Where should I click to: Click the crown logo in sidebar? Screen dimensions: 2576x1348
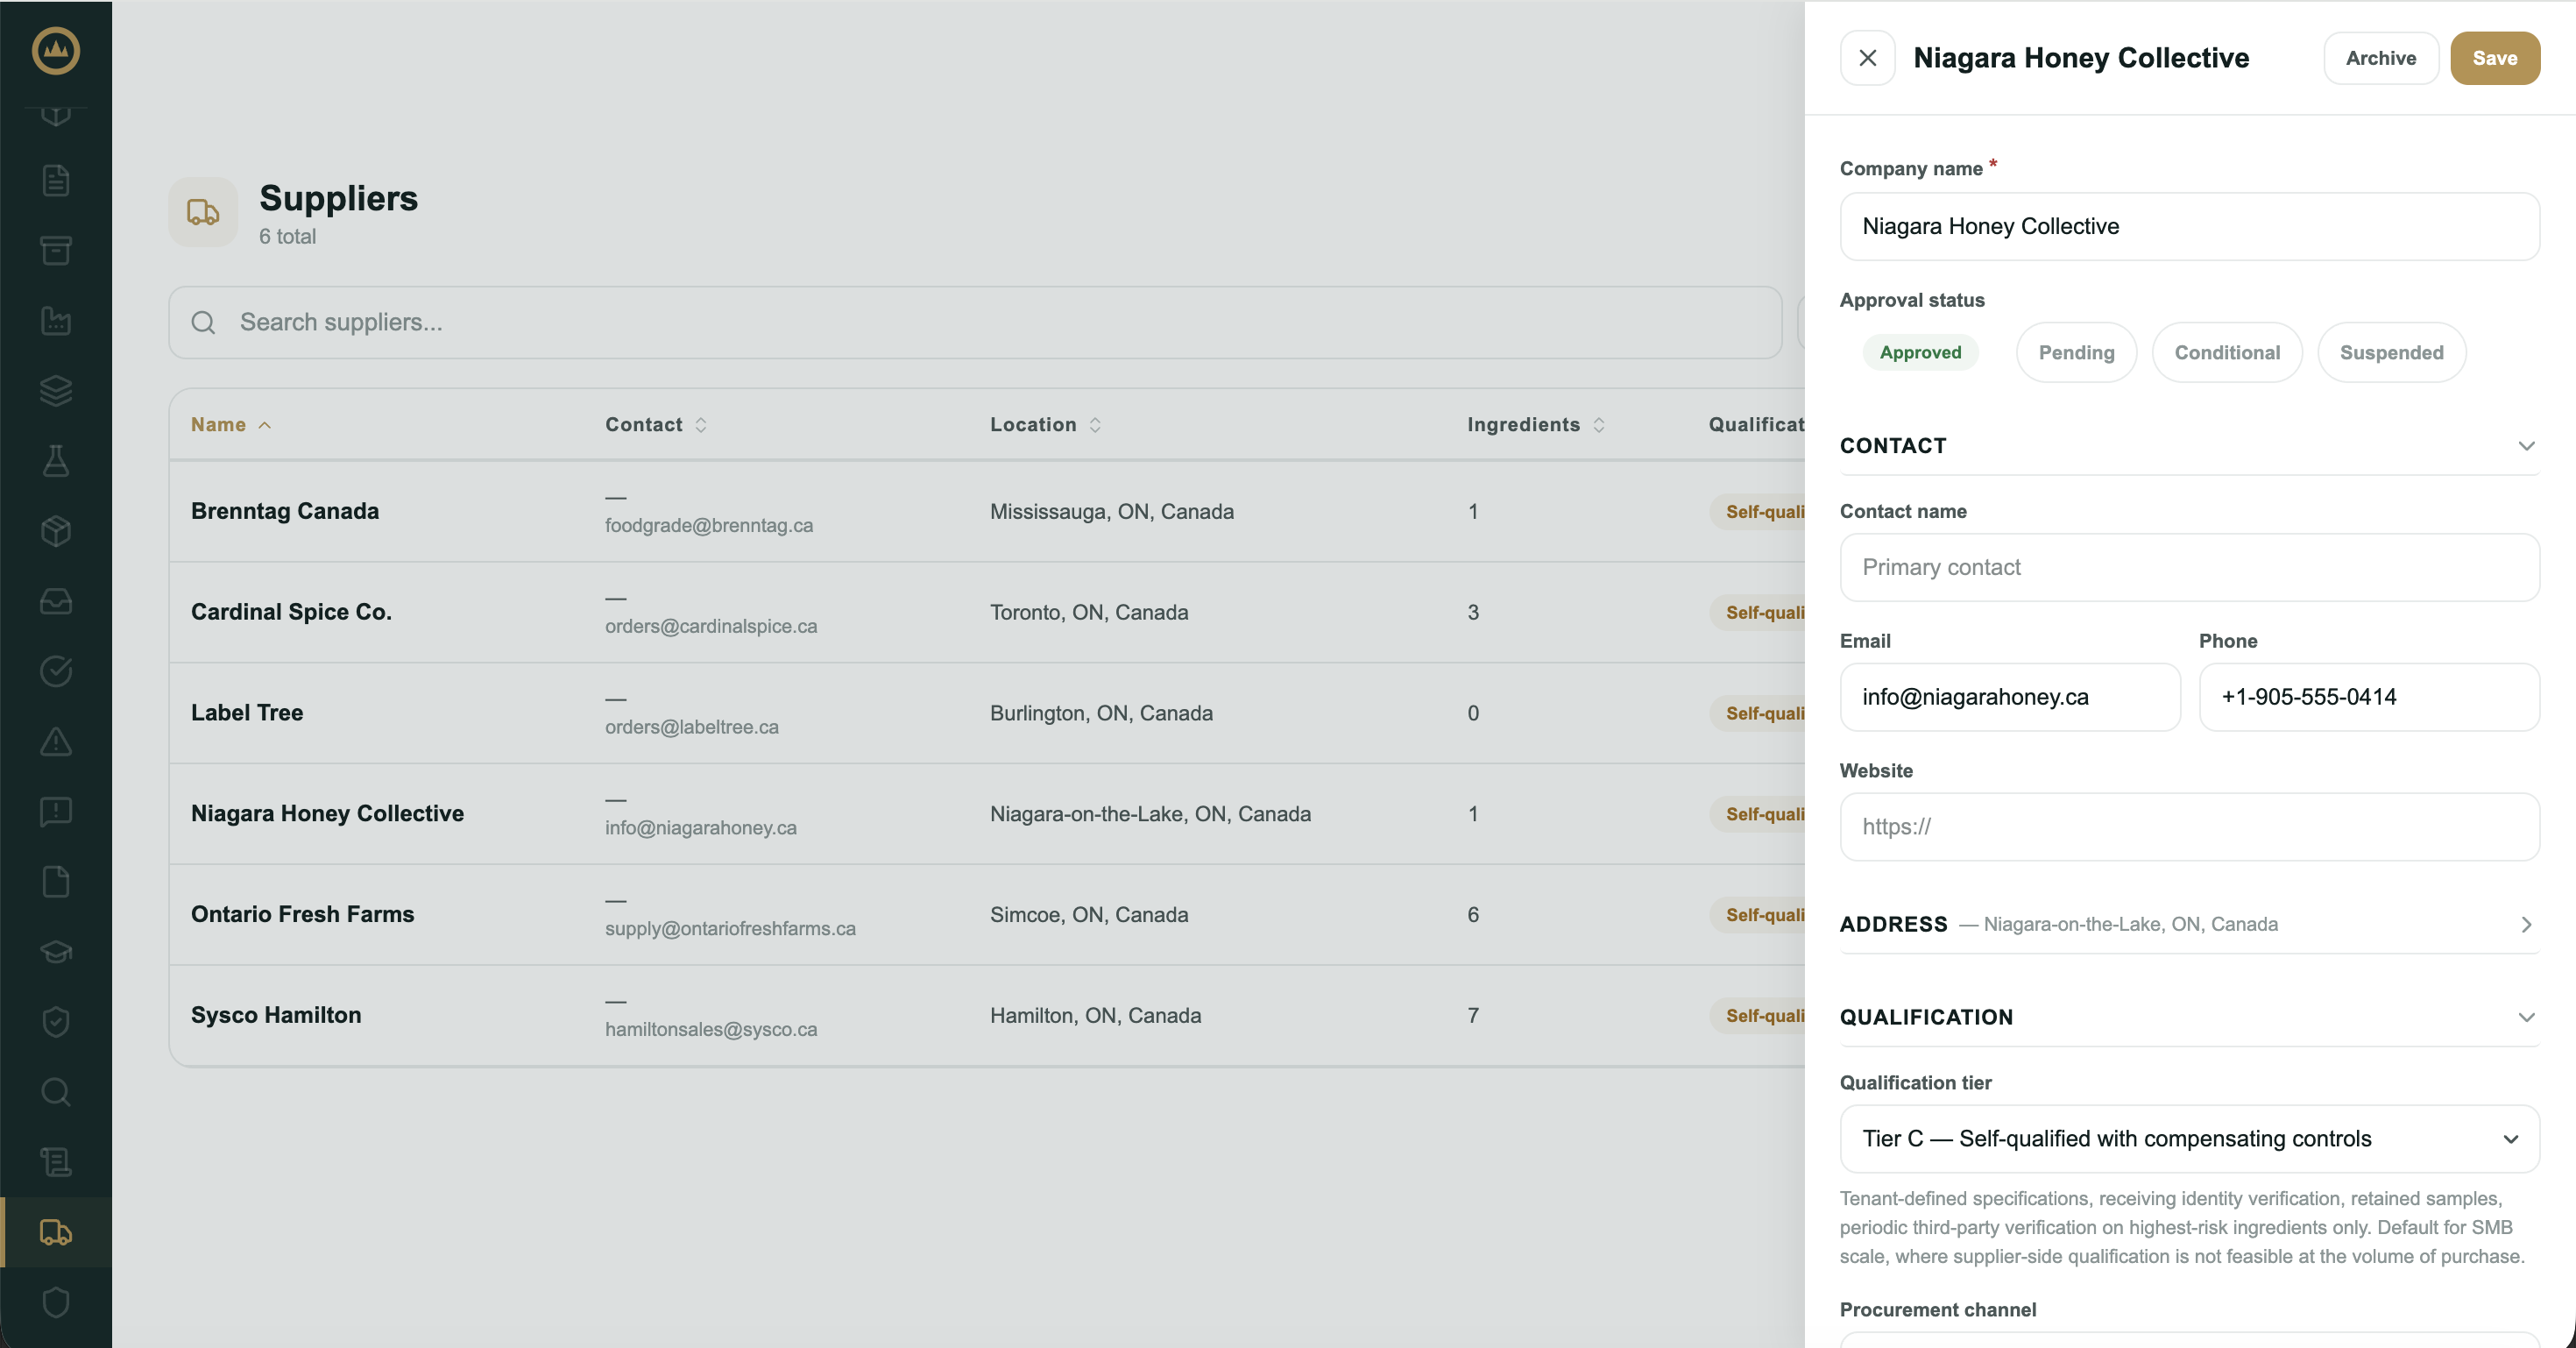tap(56, 51)
